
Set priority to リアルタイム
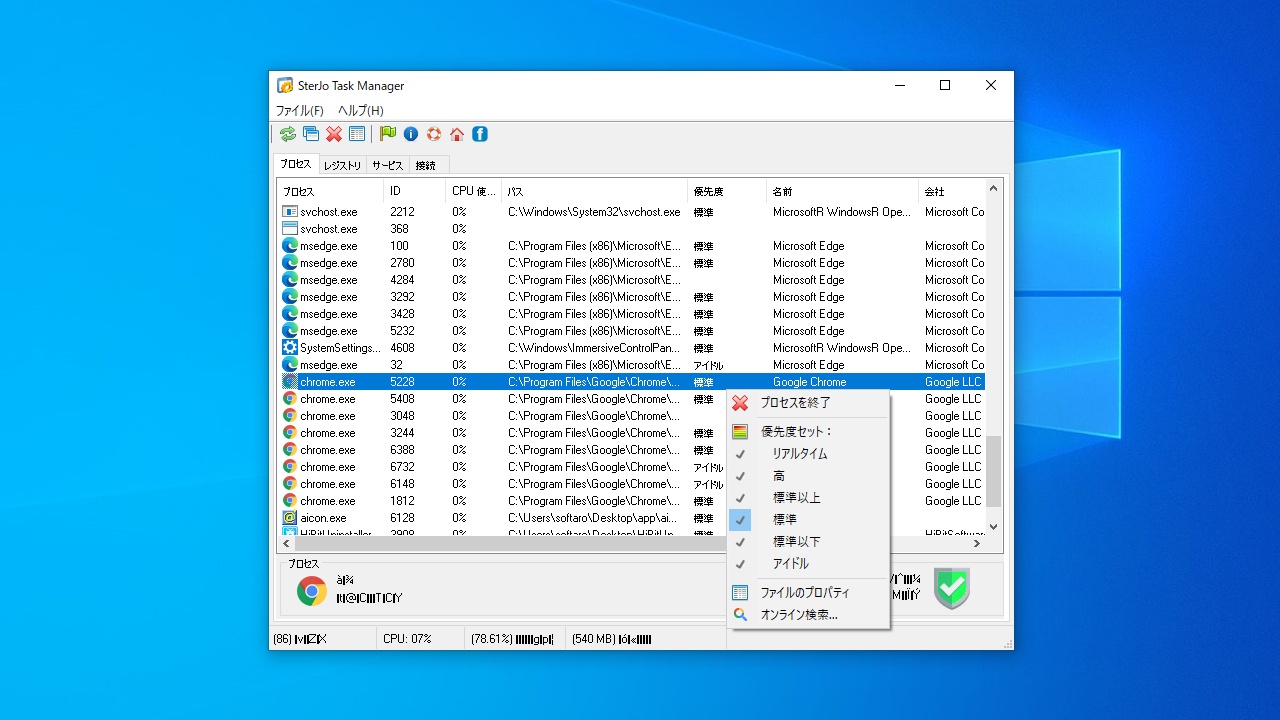pyautogui.click(x=808, y=454)
